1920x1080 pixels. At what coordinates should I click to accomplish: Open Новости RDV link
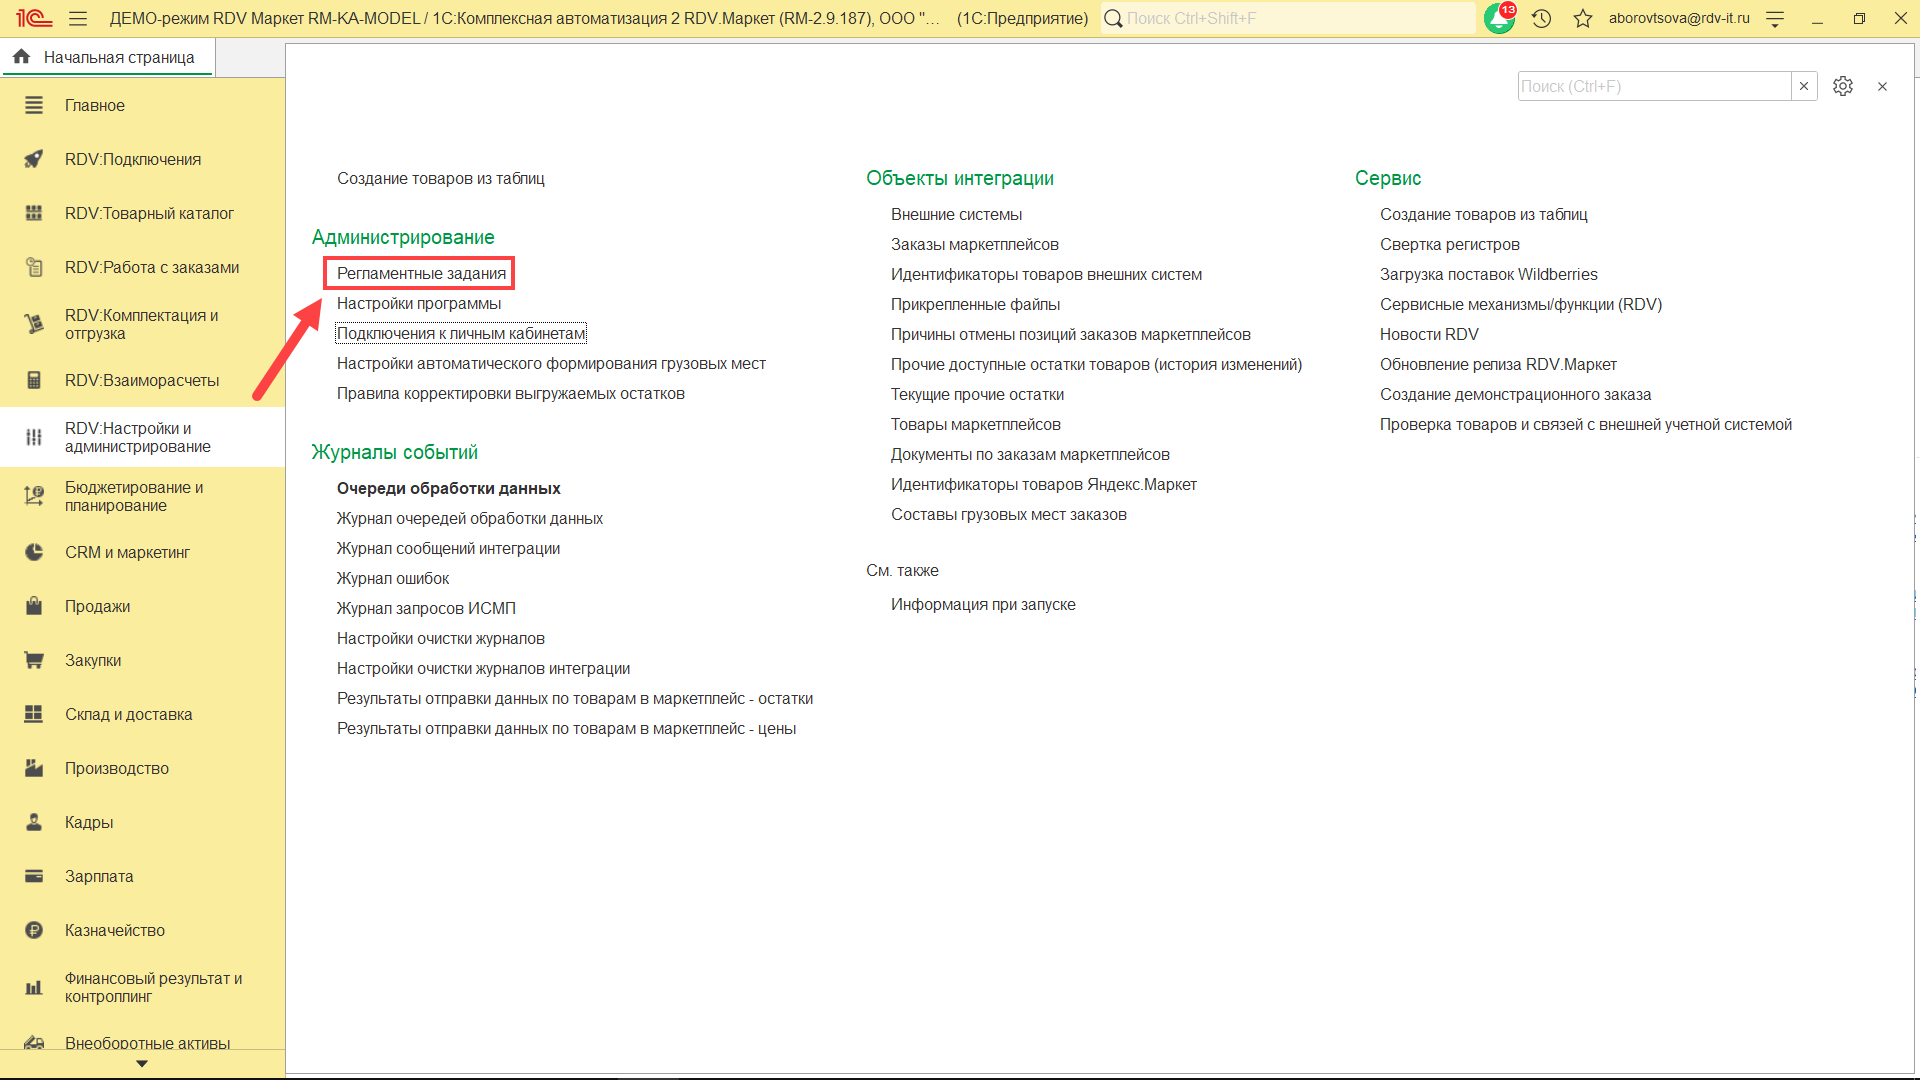tap(1429, 334)
